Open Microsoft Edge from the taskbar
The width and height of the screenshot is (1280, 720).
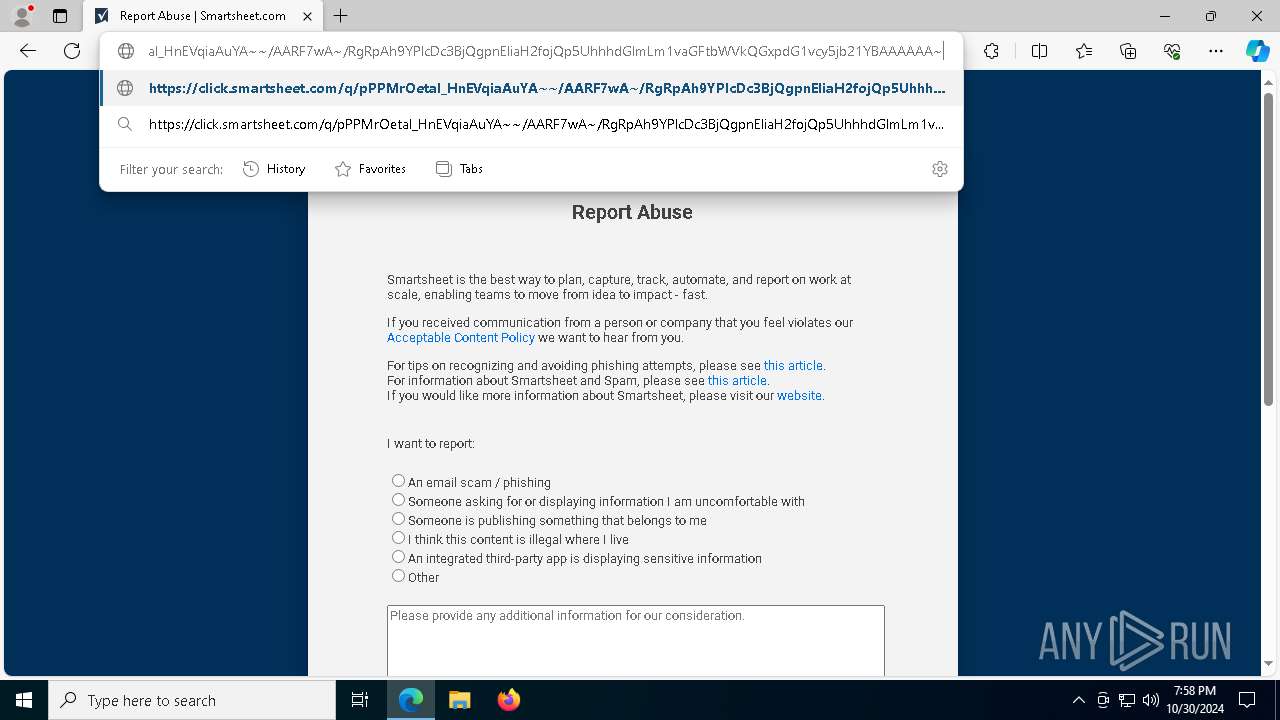(411, 700)
